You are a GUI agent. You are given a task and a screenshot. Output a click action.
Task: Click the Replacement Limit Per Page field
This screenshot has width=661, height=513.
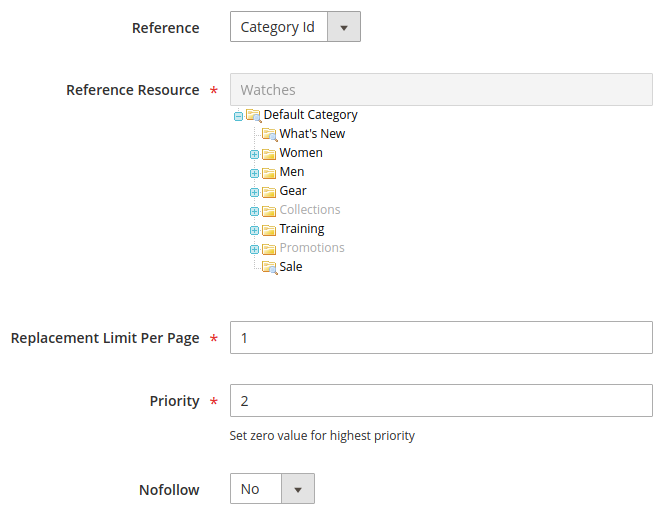click(x=441, y=338)
